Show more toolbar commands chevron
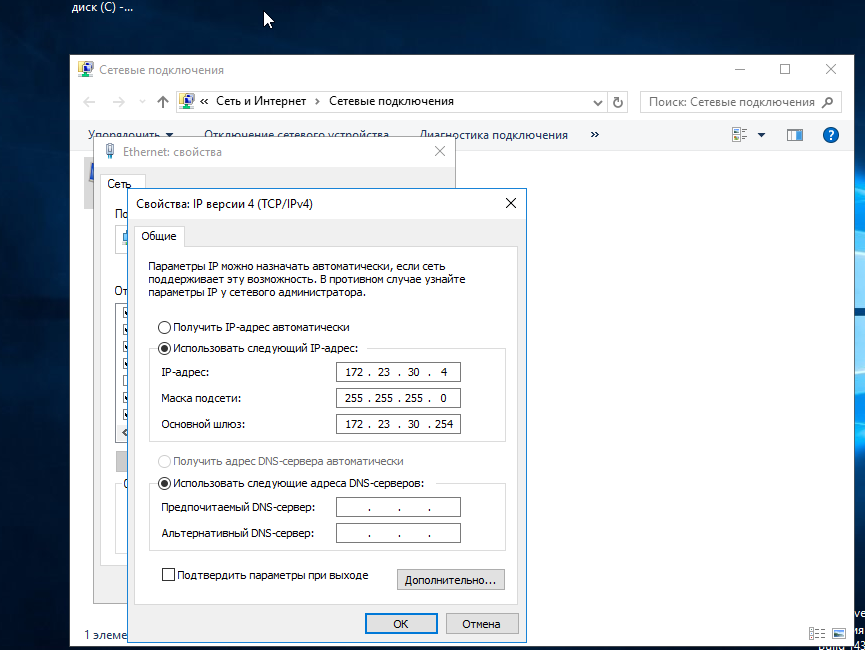Screen dimensions: 865x650 coord(595,135)
